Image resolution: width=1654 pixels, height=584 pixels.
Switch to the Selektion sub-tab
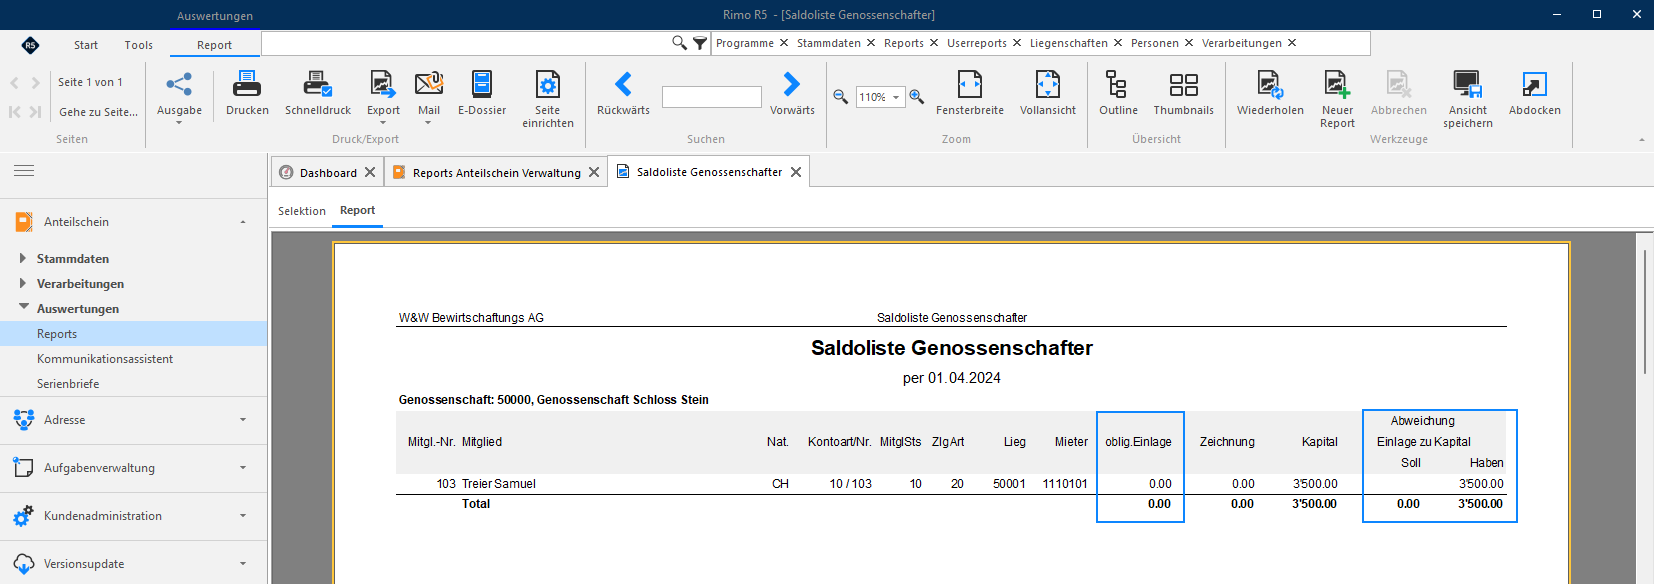click(x=302, y=211)
